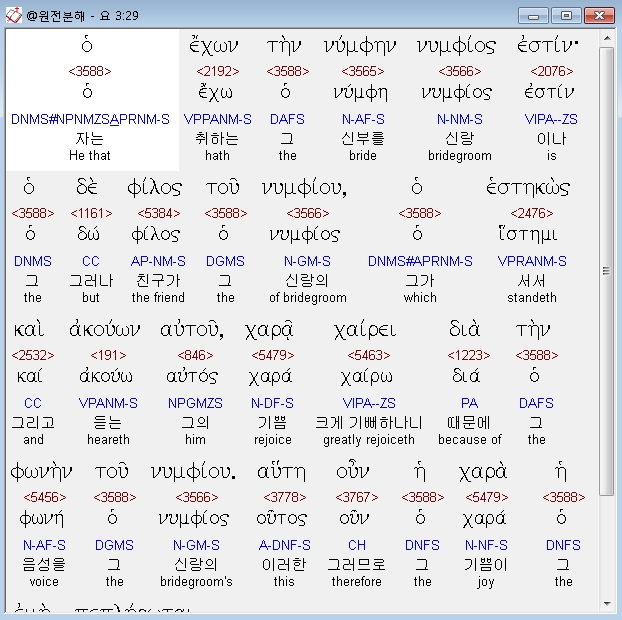
Task: Click the parsing code NPGMZS
Action: tap(195, 403)
